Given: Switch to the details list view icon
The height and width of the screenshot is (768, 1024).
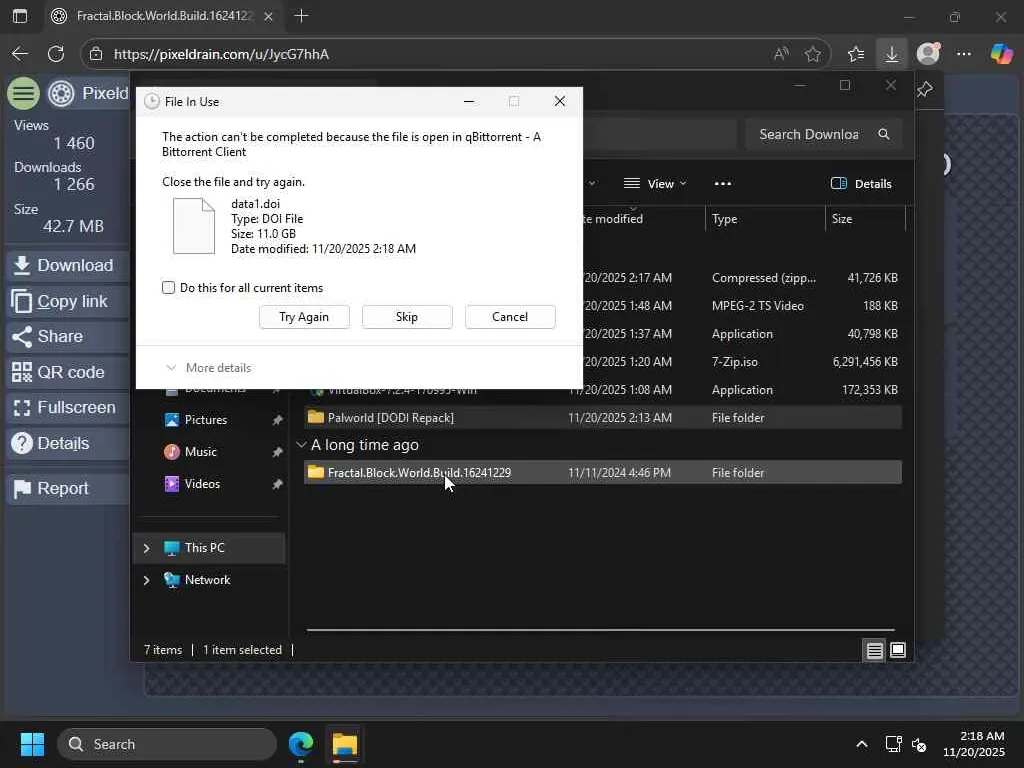Looking at the screenshot, I should (x=874, y=650).
